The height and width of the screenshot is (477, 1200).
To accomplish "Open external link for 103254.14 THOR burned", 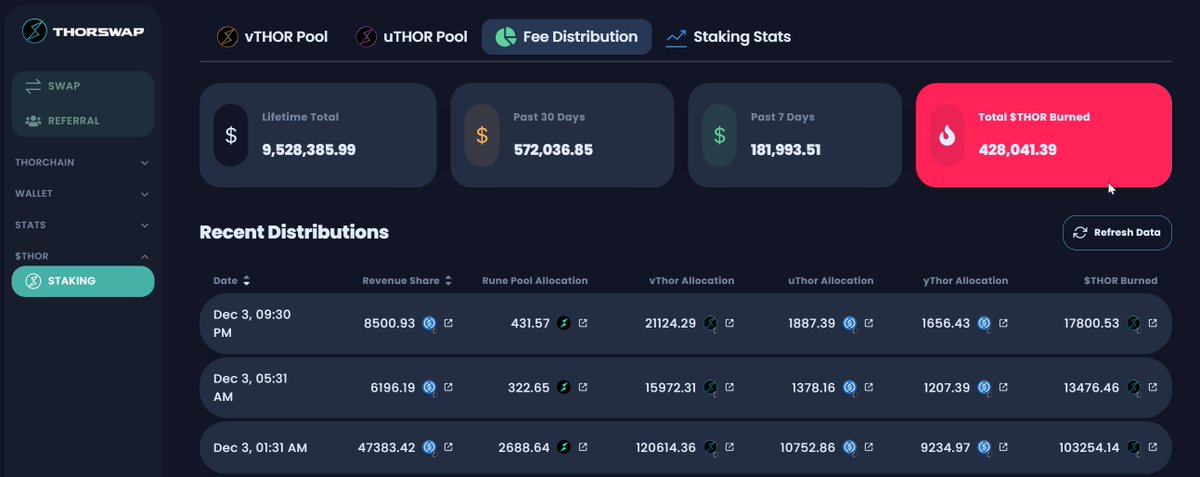I will click(1152, 448).
